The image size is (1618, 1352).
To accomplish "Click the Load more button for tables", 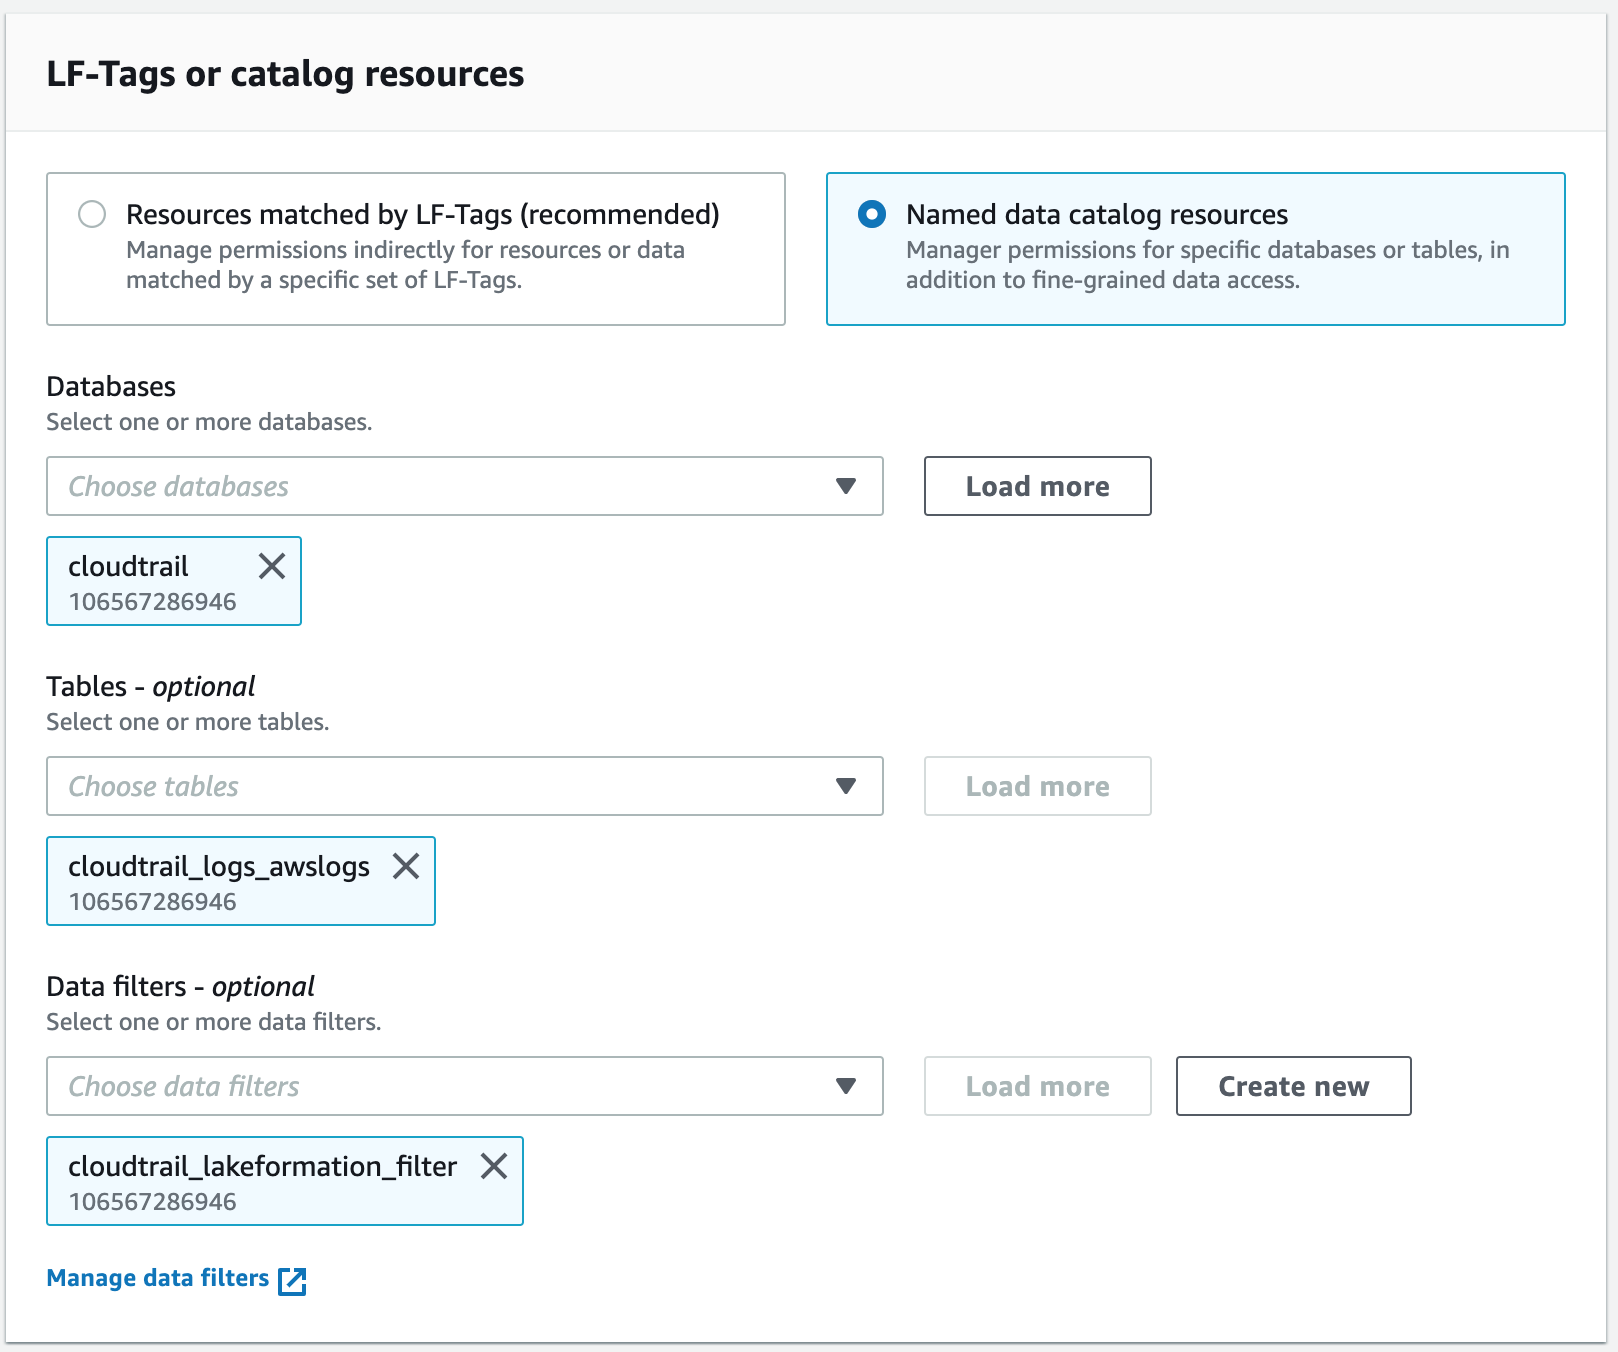I will coord(1037,787).
